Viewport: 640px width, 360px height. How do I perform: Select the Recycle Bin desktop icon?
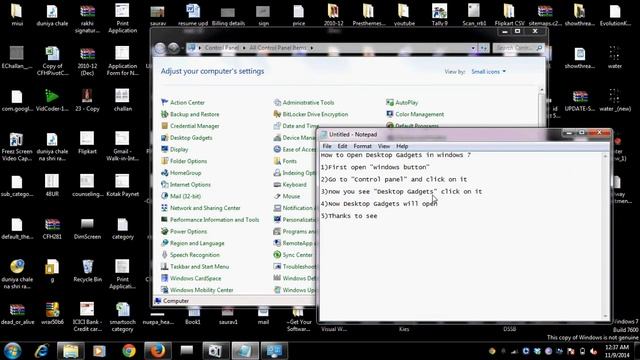tap(87, 271)
